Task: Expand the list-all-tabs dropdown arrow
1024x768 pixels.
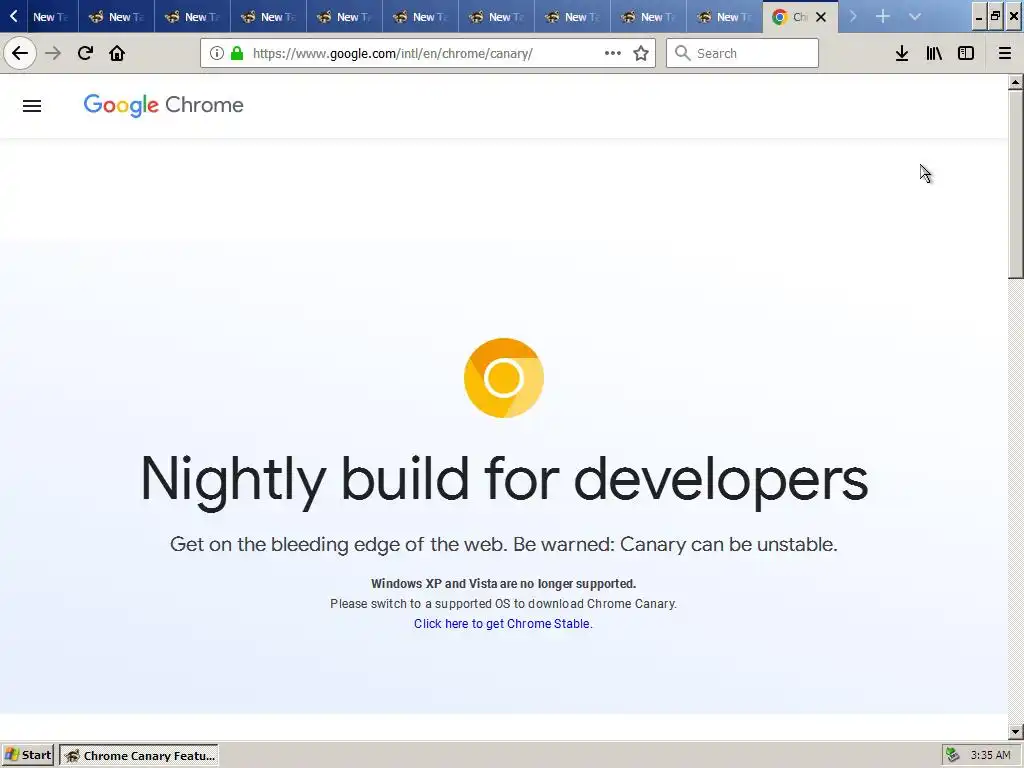Action: click(914, 16)
